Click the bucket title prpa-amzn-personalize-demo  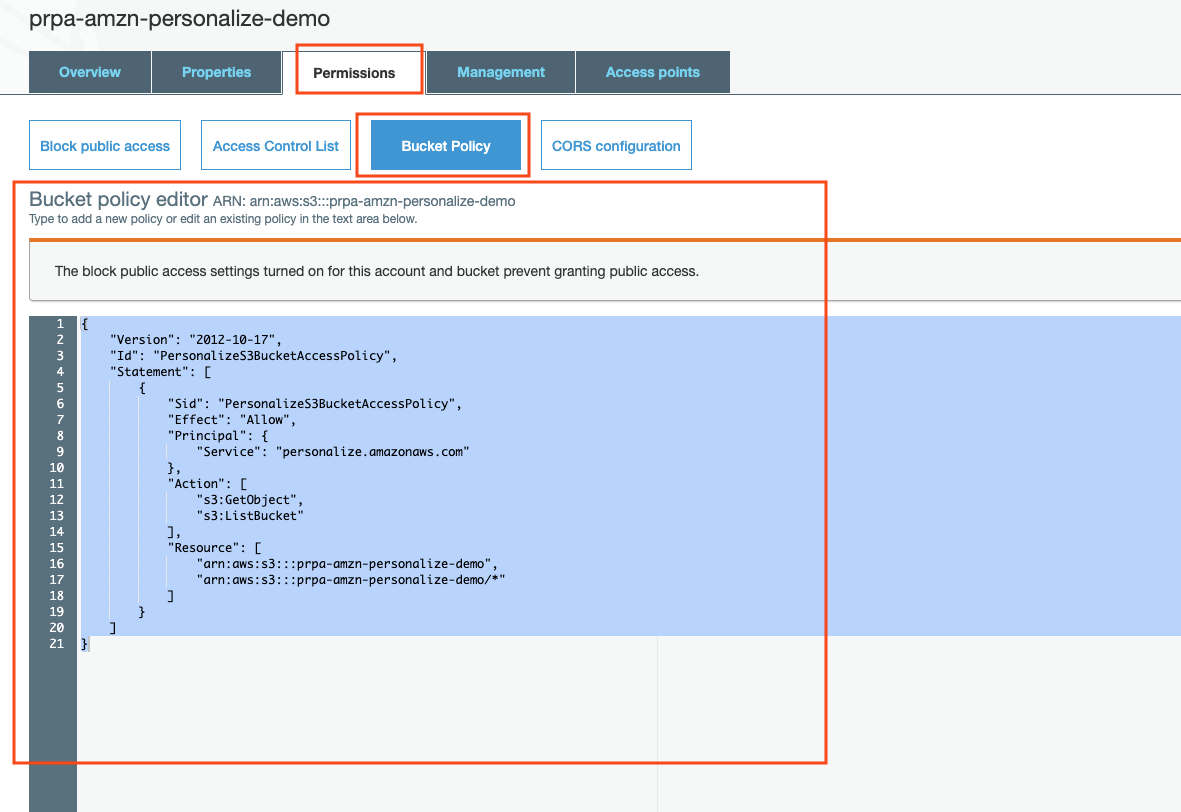pos(179,18)
